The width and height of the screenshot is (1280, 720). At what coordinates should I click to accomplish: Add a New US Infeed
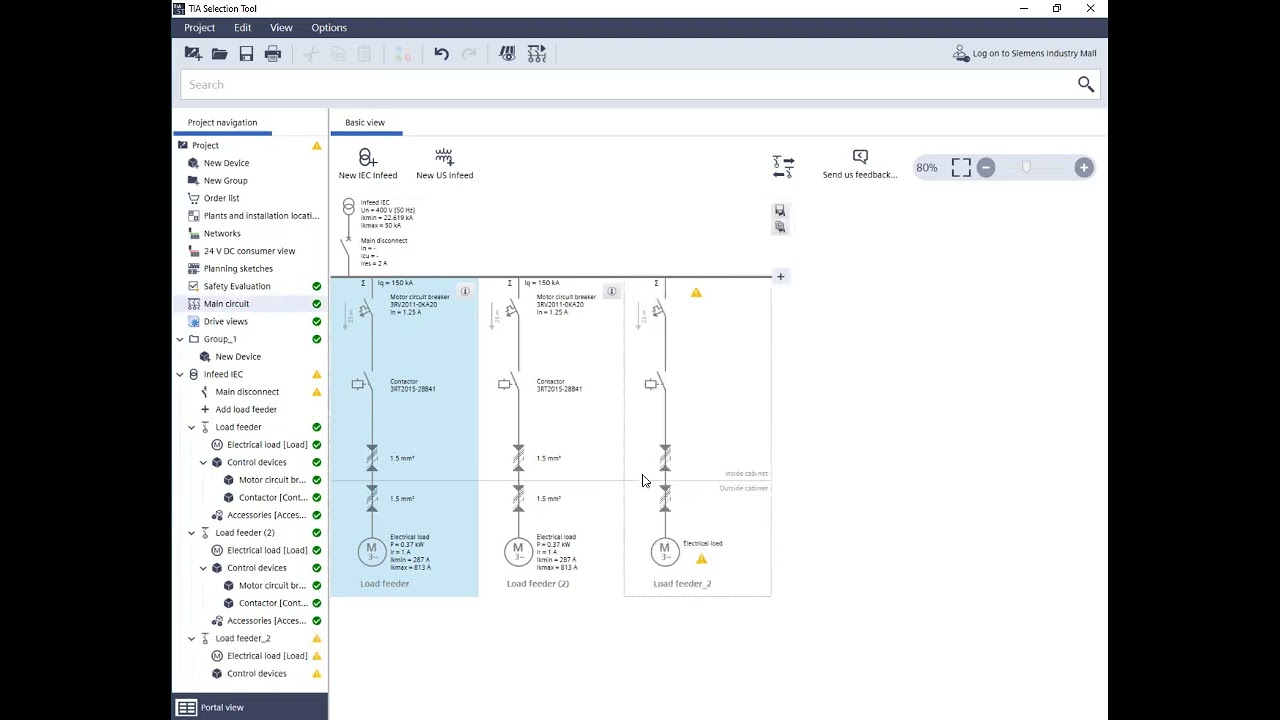coord(444,164)
